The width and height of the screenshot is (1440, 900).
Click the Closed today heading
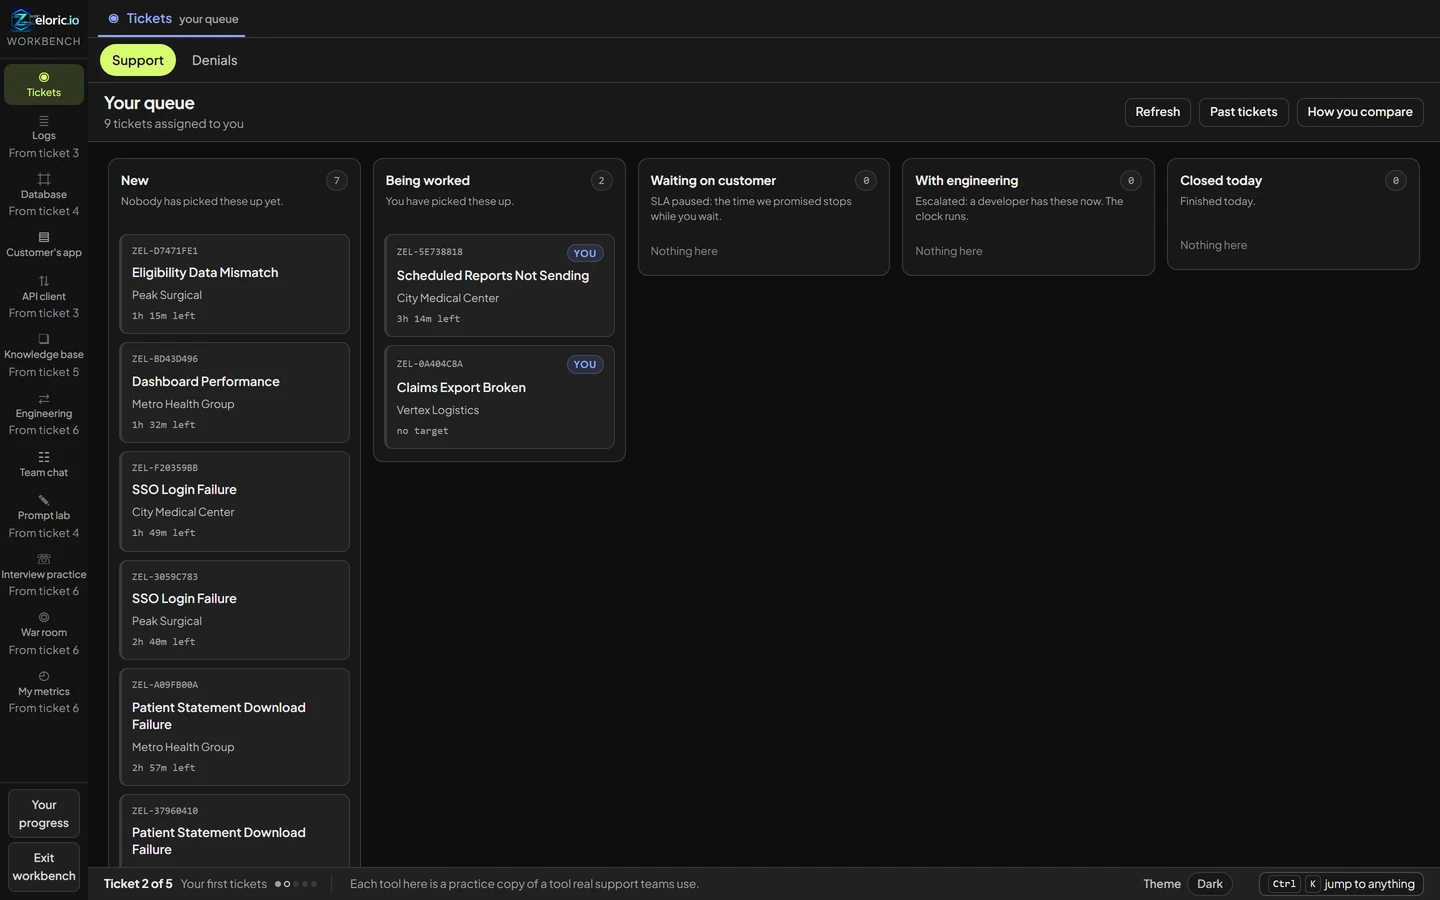point(1221,181)
